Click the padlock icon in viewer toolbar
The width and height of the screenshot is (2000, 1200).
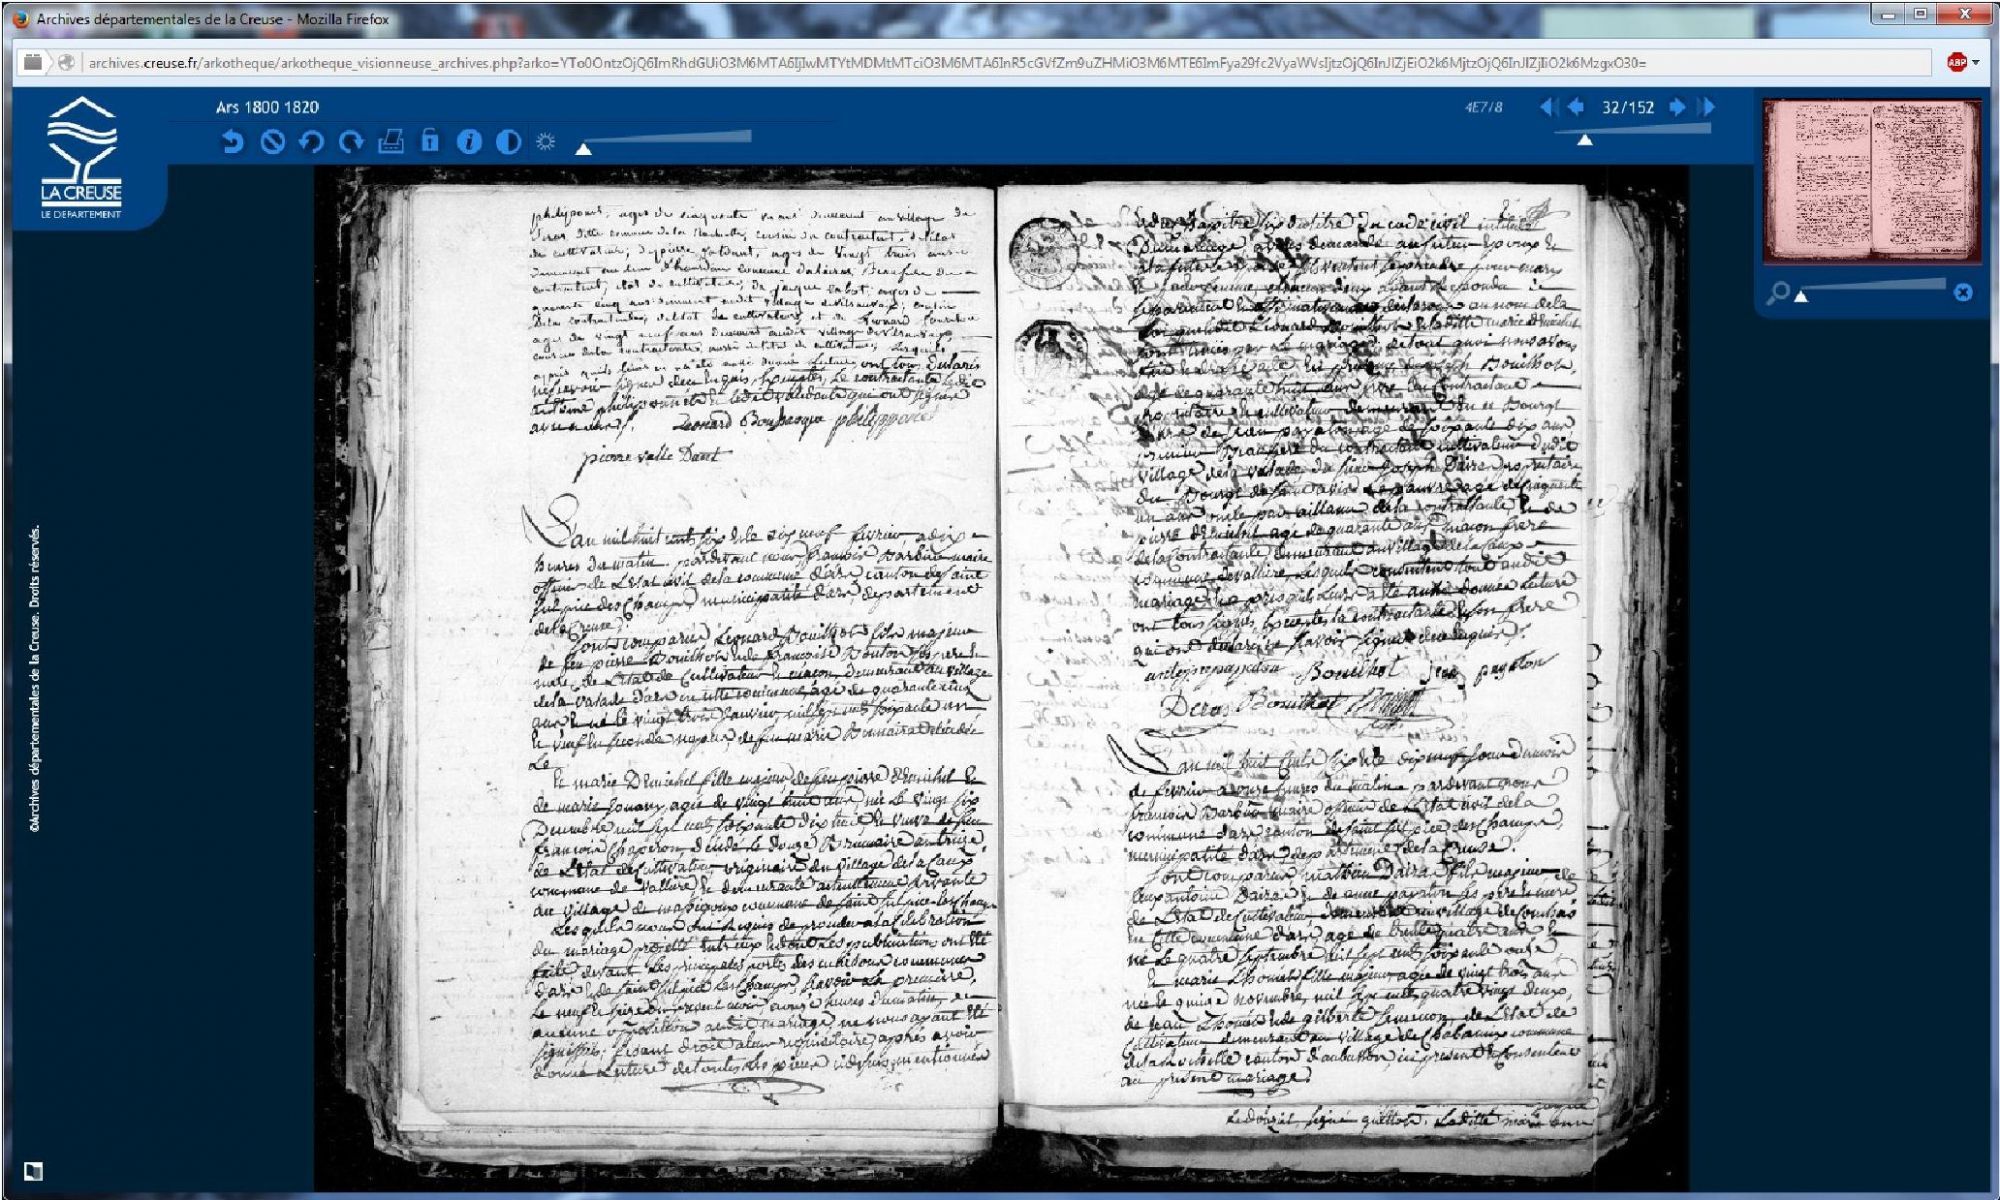[430, 141]
